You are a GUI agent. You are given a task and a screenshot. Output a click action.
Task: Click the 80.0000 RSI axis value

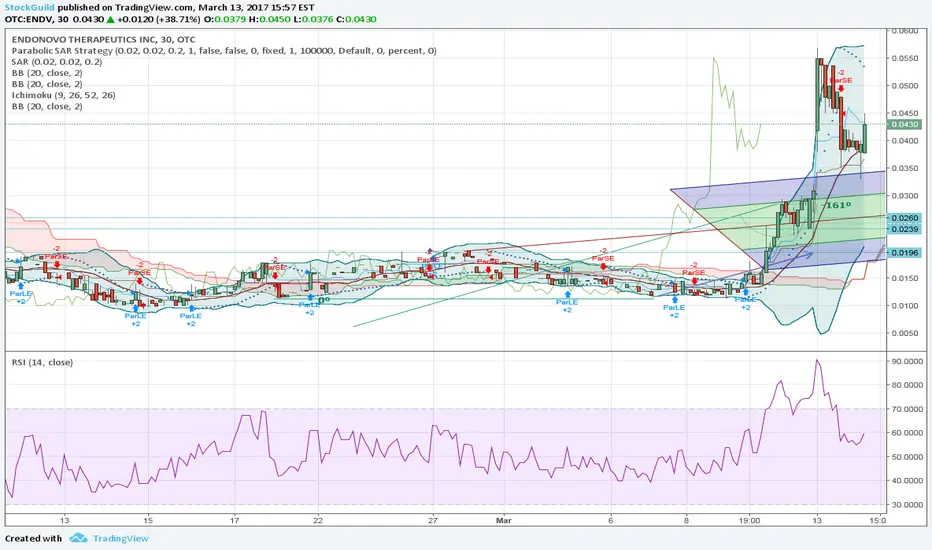[907, 385]
